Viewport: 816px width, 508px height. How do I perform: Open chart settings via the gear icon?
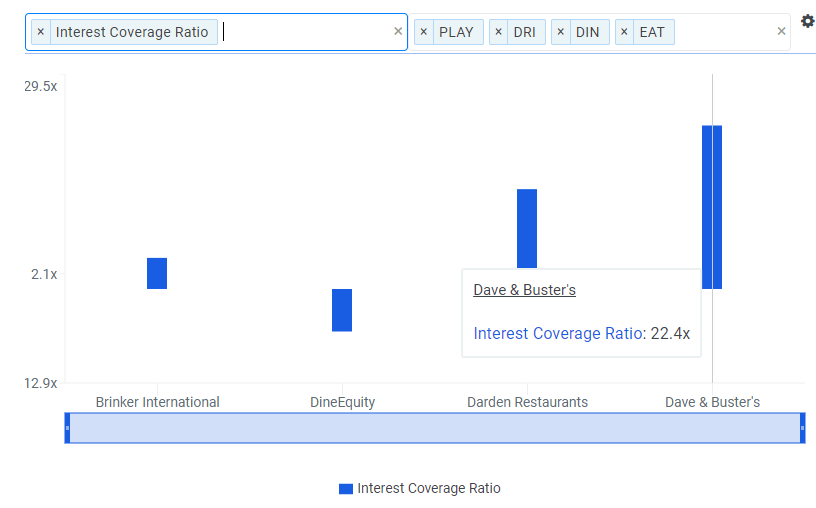point(807,21)
